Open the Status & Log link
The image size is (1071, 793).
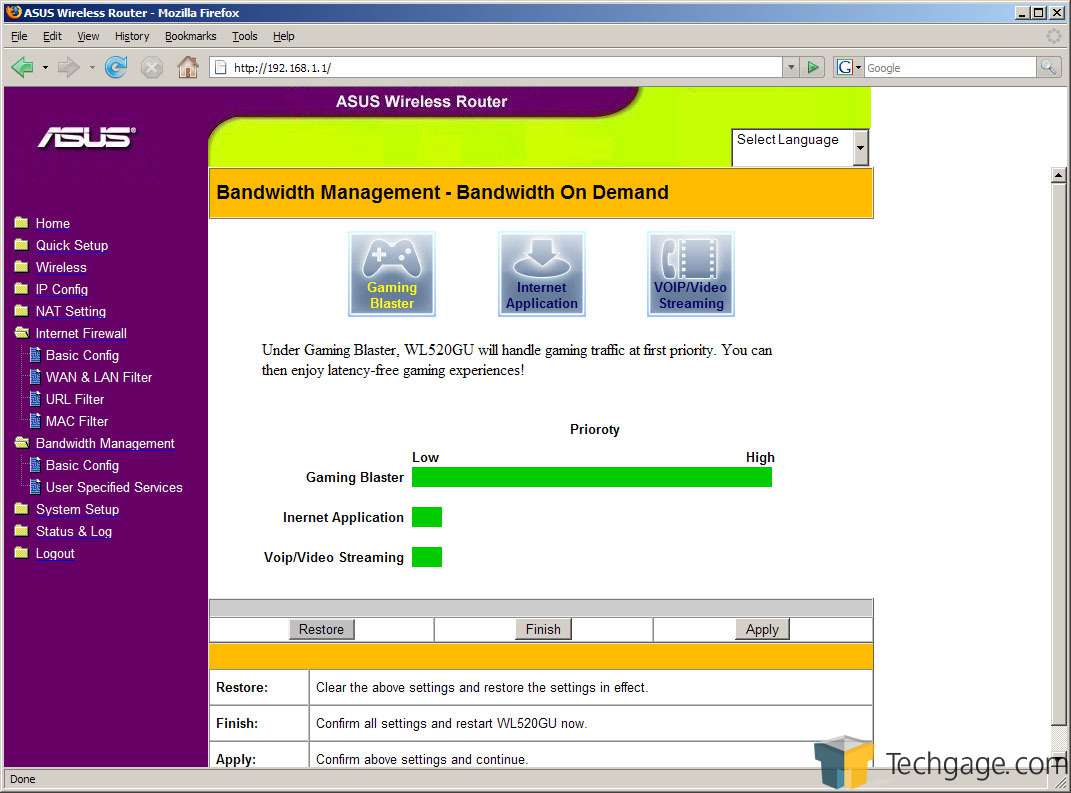tap(74, 531)
